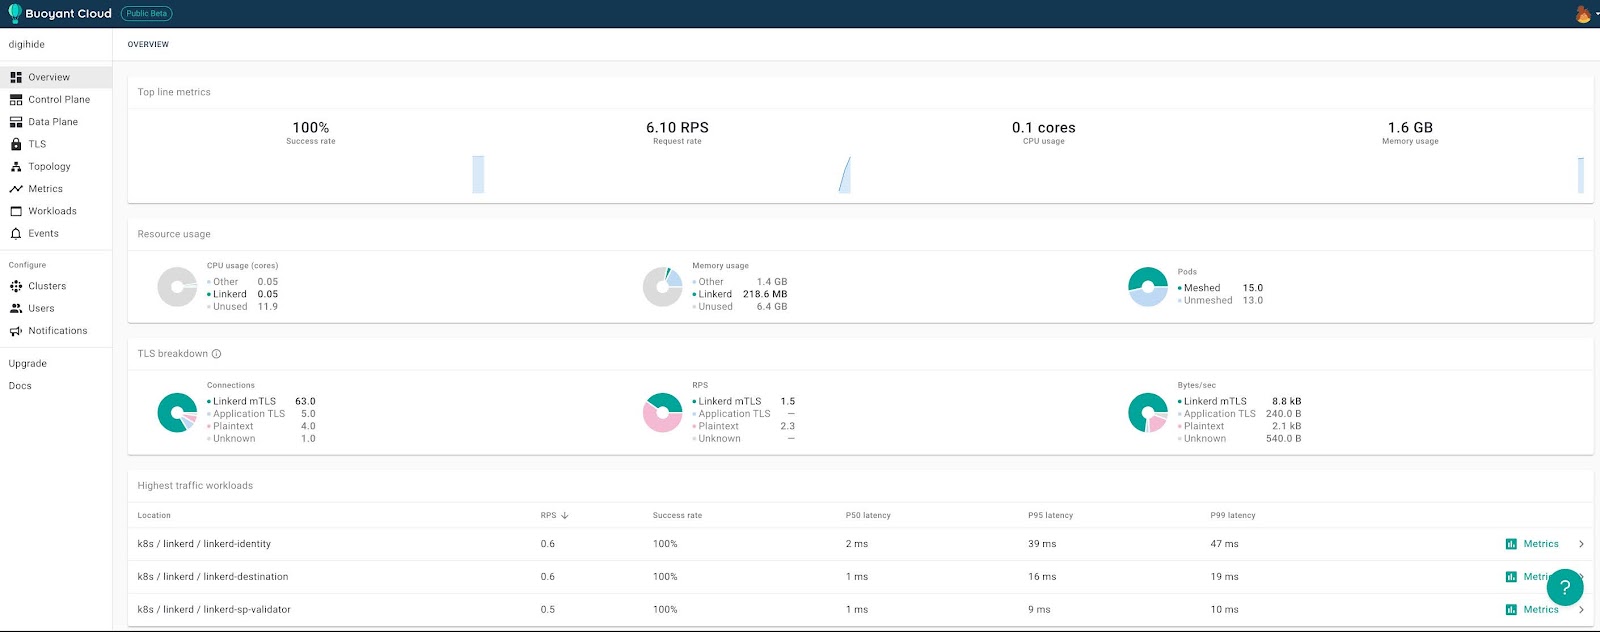
Task: Click the '0.1 cores' CPU usage value
Action: 1044,128
